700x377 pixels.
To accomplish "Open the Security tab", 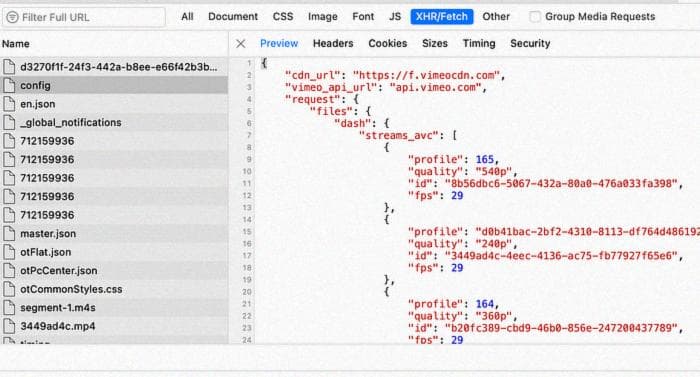I will point(530,43).
